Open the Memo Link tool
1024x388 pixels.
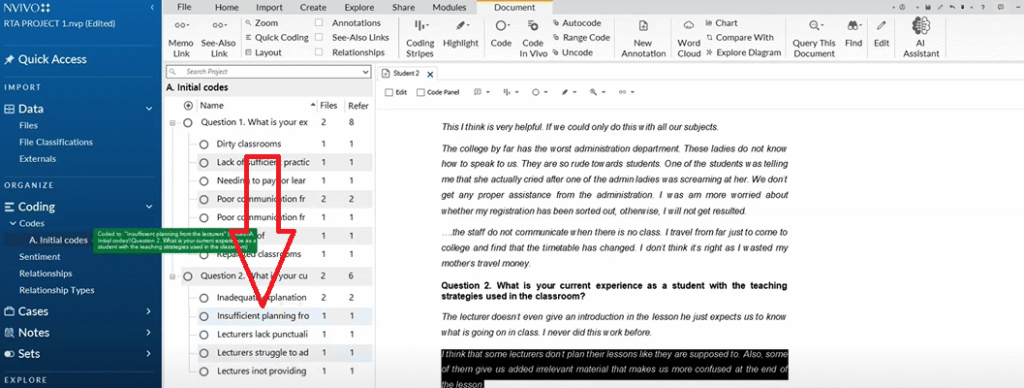point(181,38)
